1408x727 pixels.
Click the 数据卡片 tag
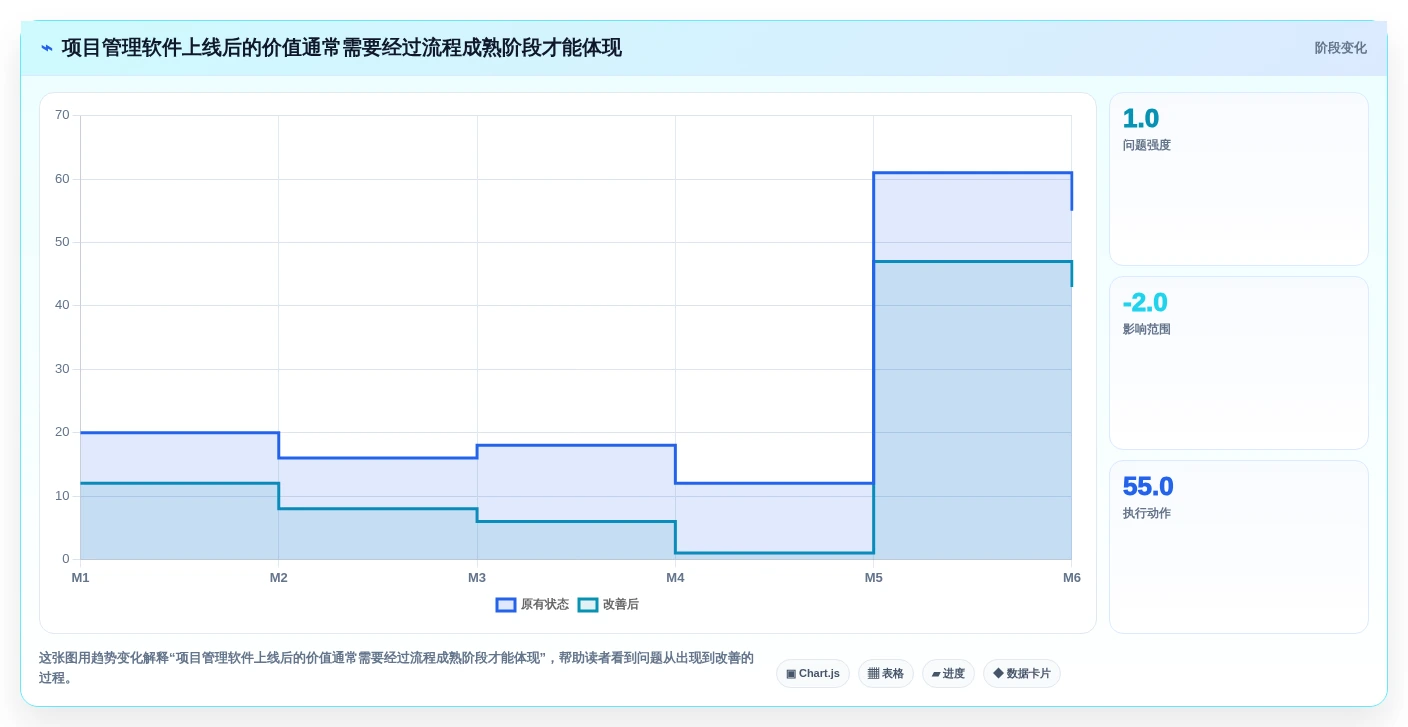(1022, 673)
